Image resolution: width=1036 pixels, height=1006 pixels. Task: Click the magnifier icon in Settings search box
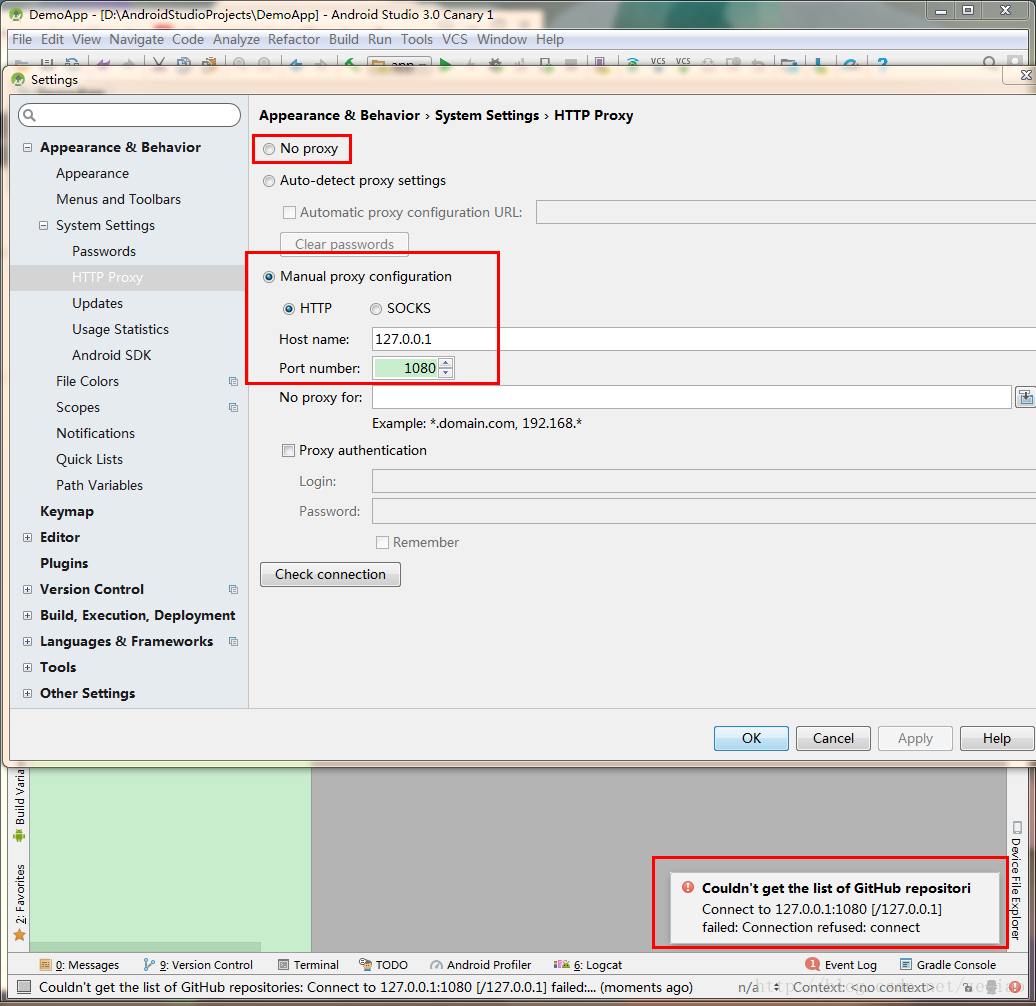point(28,116)
